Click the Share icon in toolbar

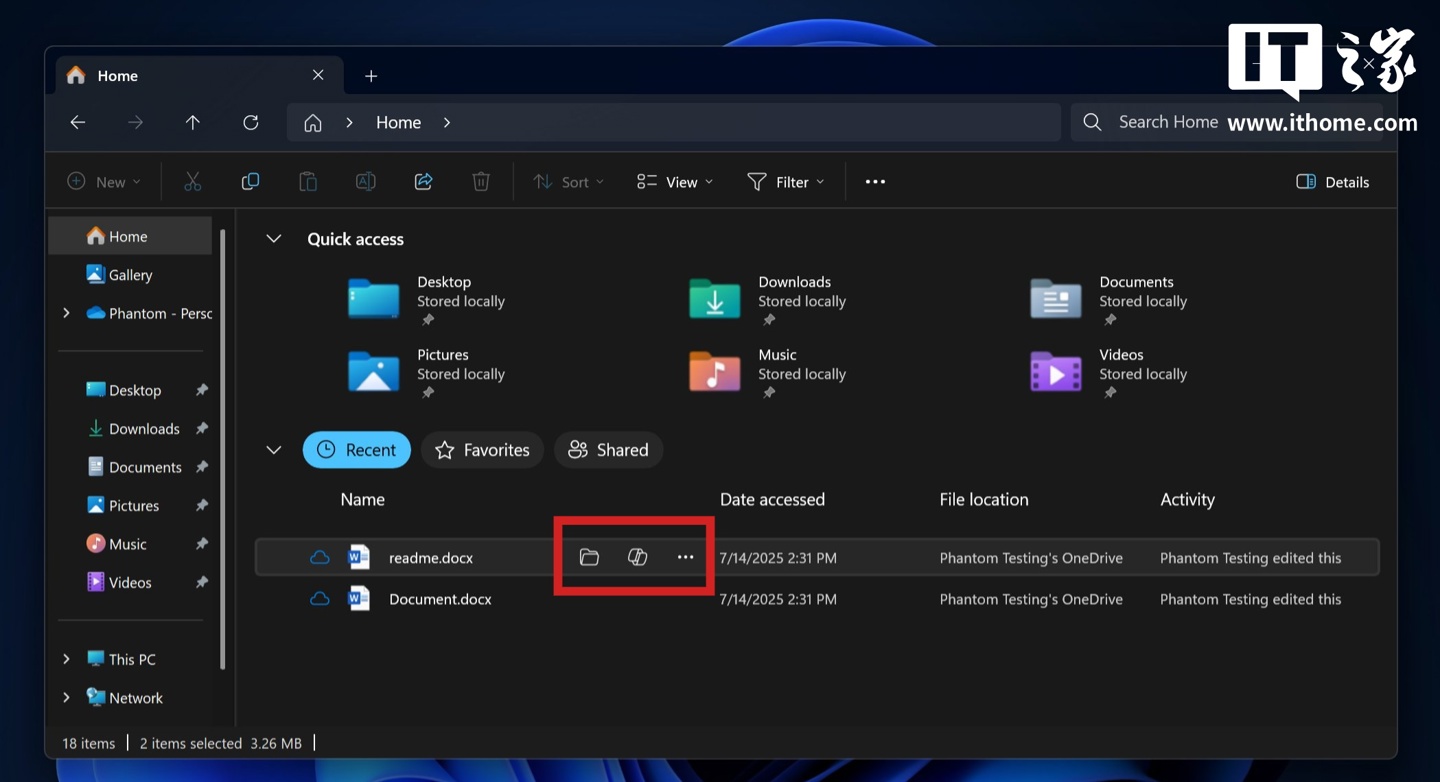[x=423, y=182]
